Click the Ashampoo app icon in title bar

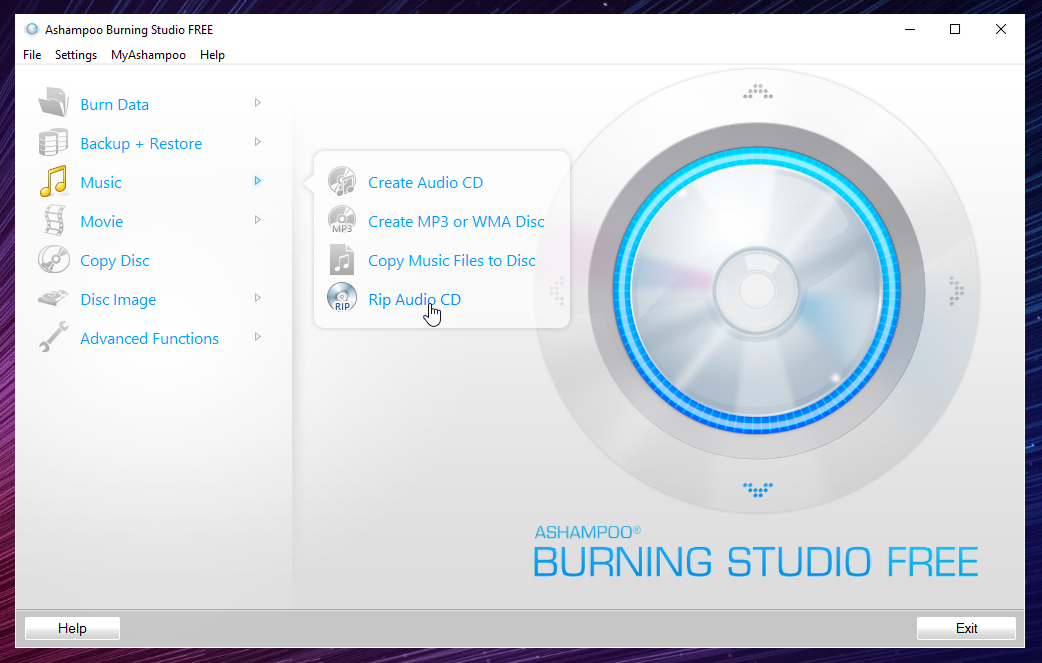coord(31,29)
